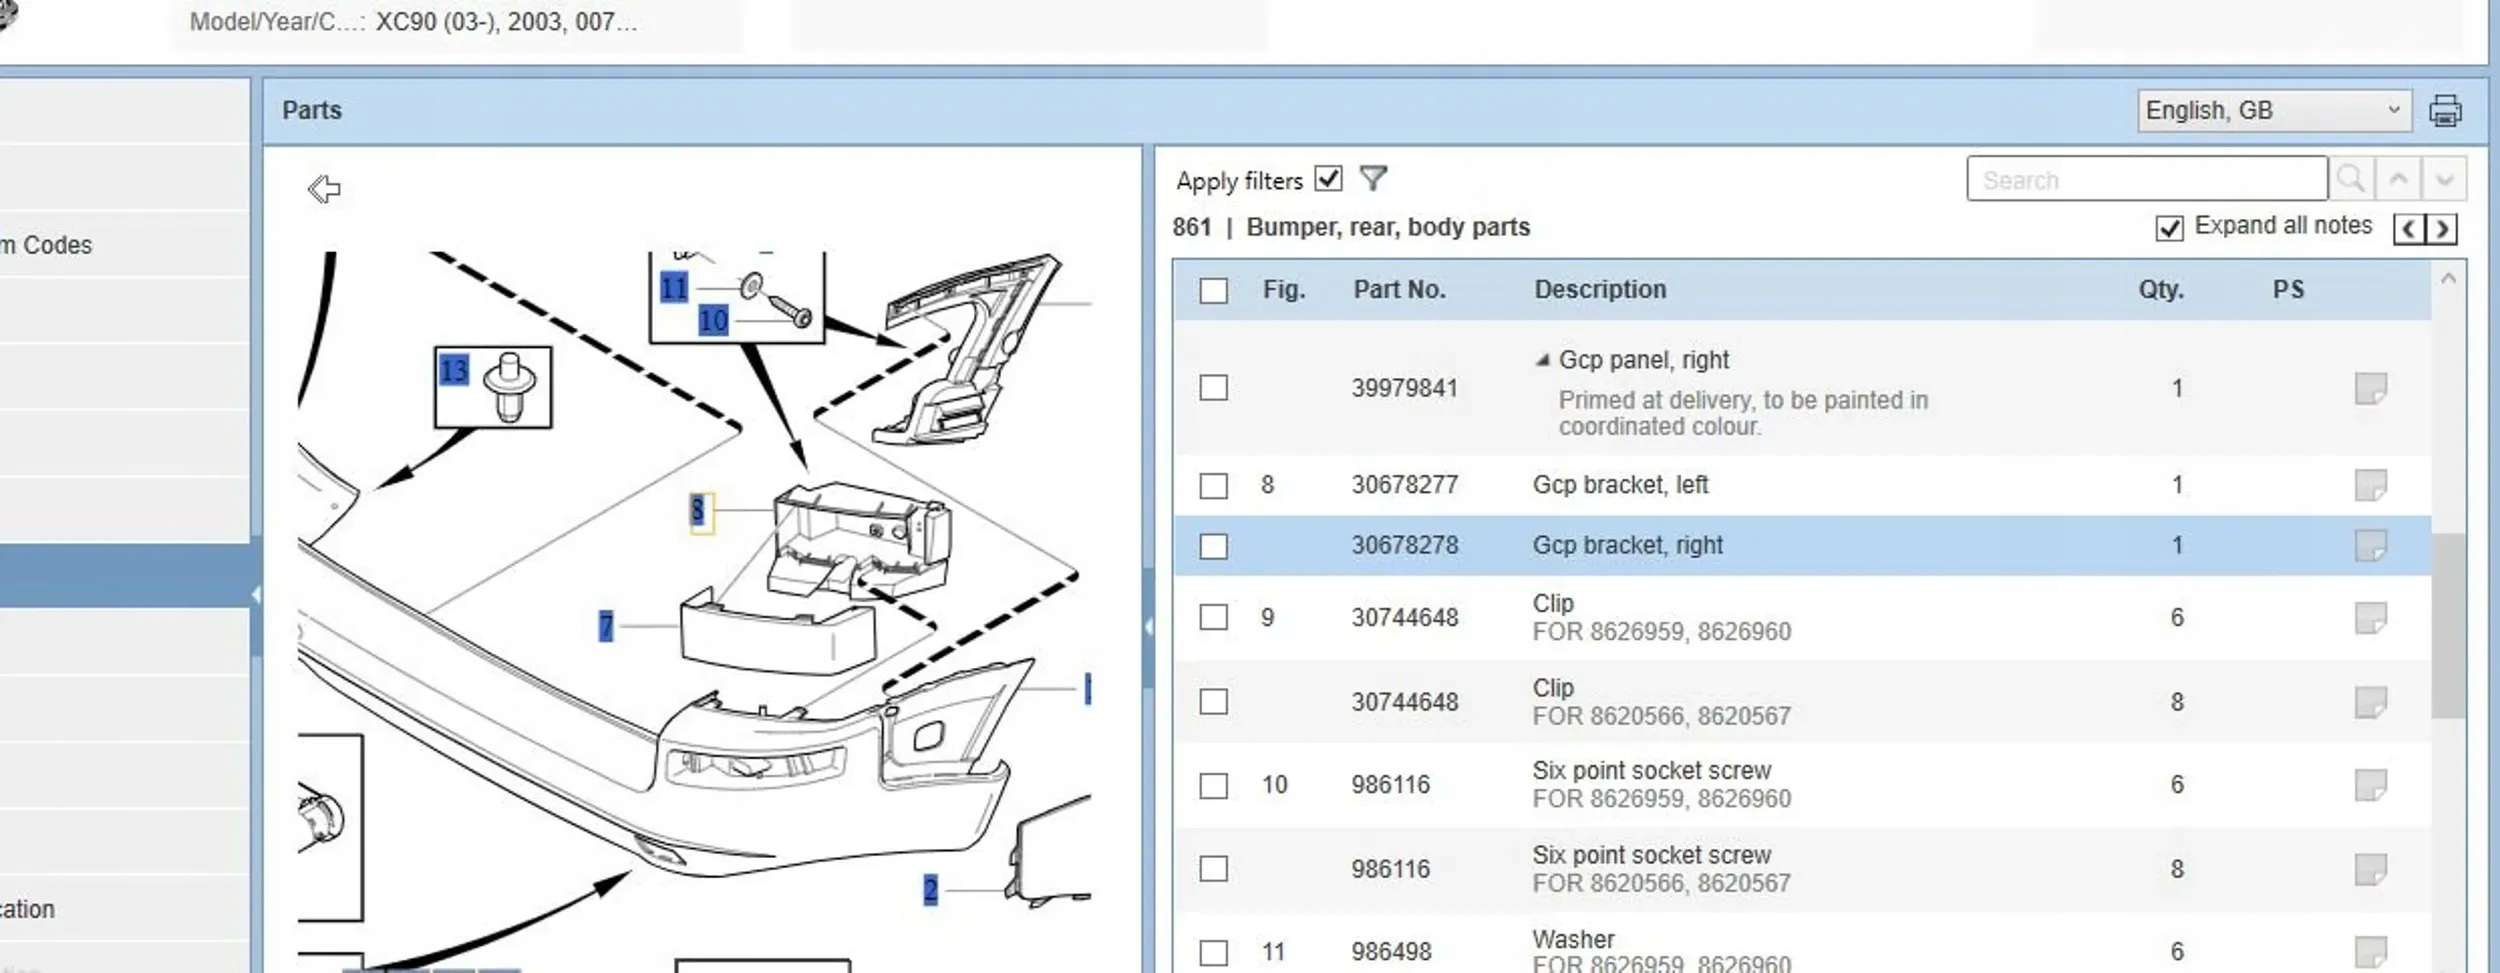Click the back arrow above the diagram

(324, 188)
